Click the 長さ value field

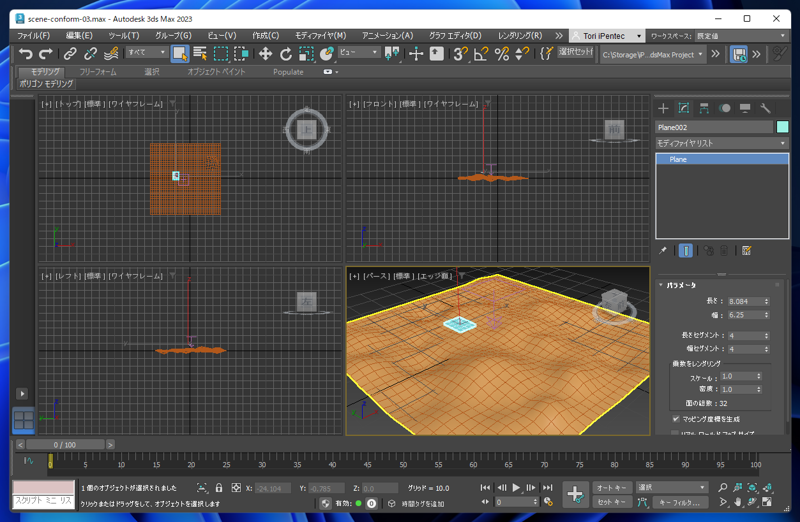point(745,302)
